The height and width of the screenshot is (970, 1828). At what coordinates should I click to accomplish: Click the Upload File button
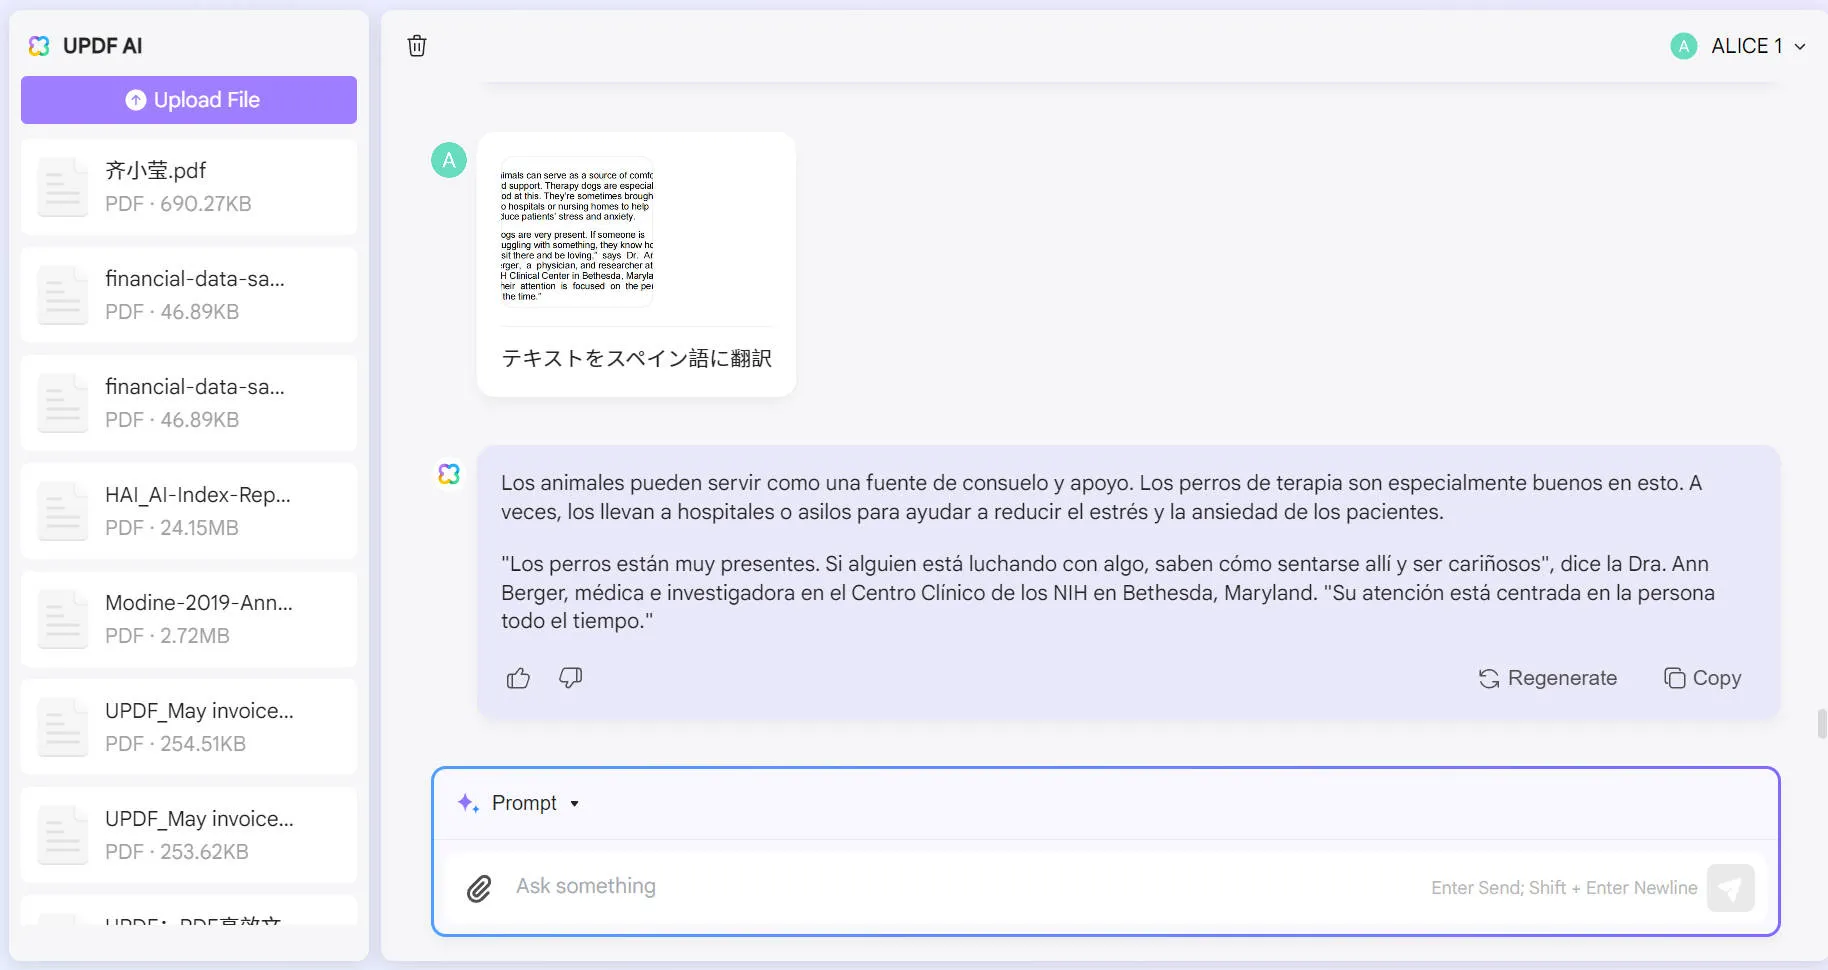click(189, 100)
